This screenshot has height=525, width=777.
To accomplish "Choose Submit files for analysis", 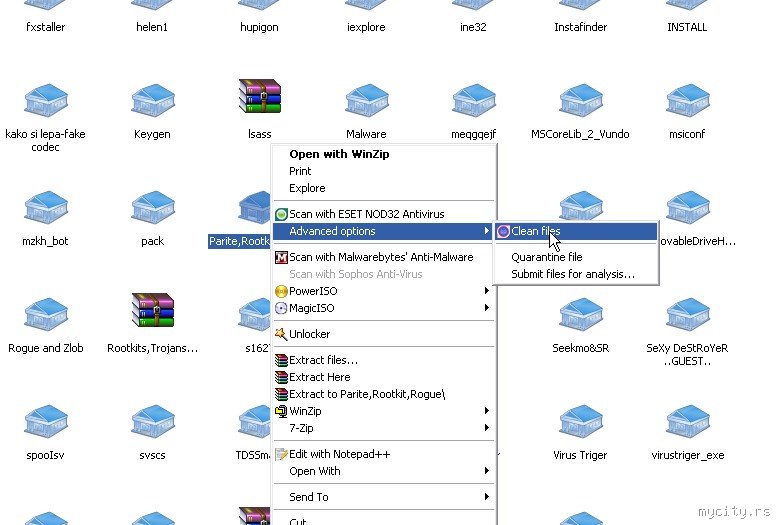I will click(576, 274).
